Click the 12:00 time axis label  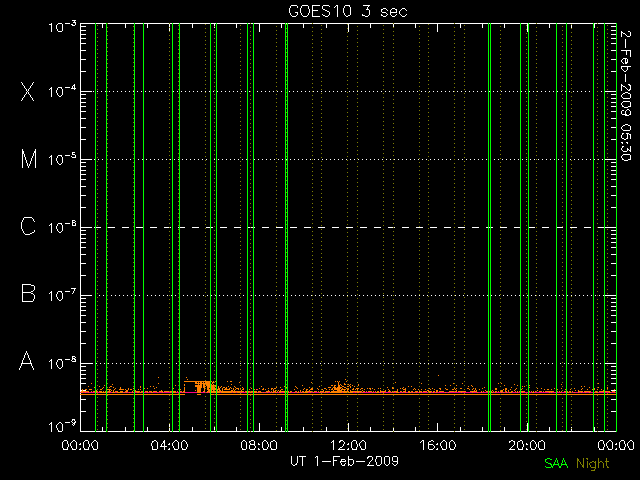[348, 445]
